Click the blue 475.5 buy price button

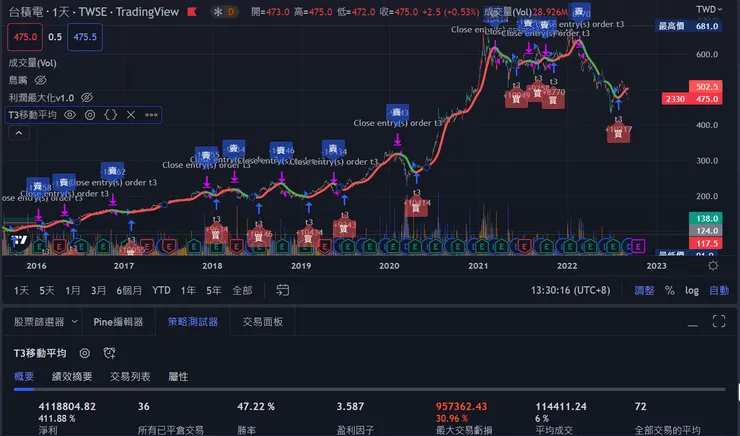pyautogui.click(x=85, y=37)
